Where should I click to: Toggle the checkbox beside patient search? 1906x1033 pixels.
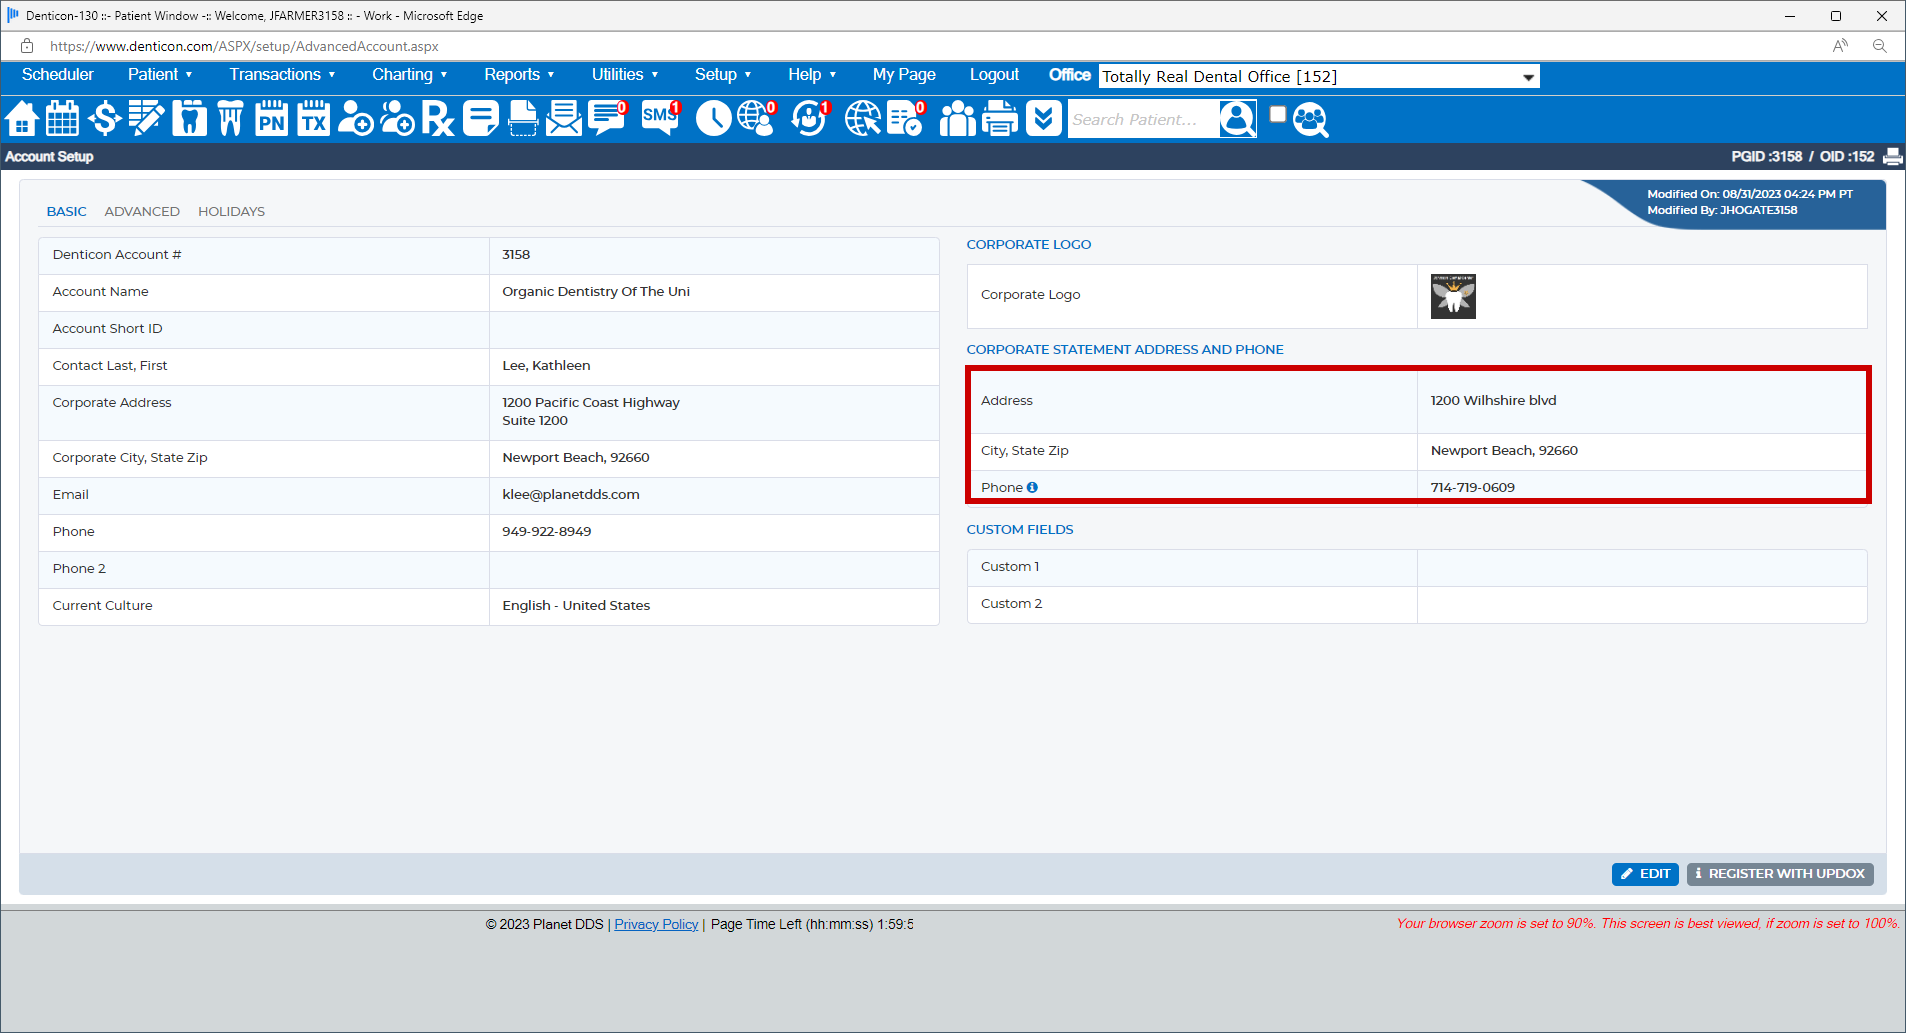(1277, 115)
